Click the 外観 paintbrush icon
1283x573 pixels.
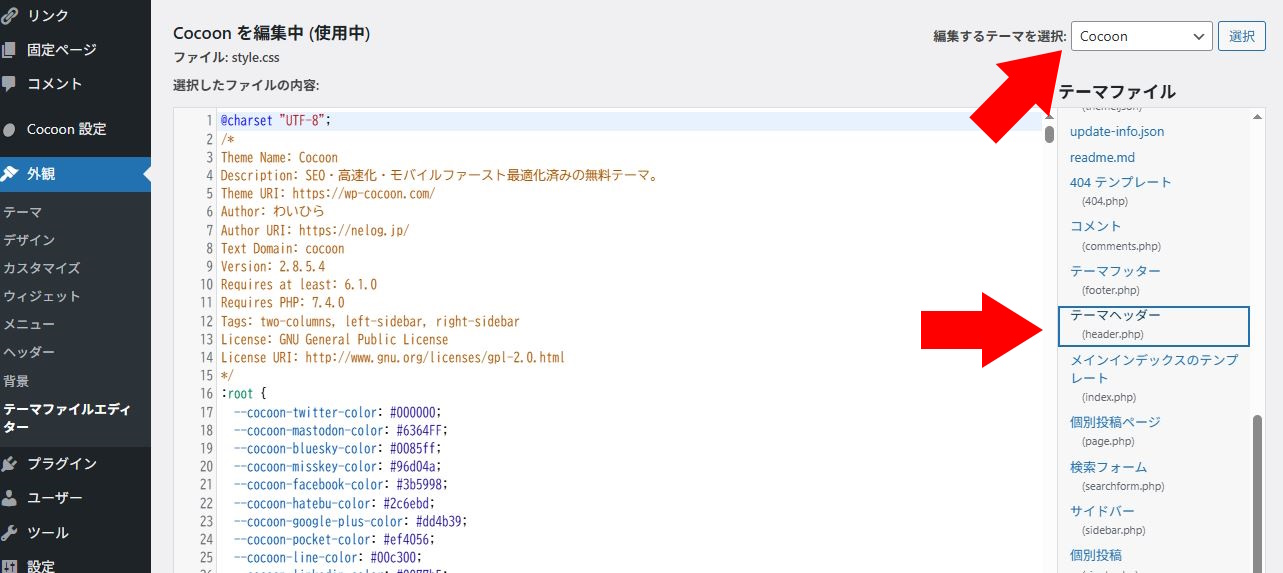pos(9,174)
